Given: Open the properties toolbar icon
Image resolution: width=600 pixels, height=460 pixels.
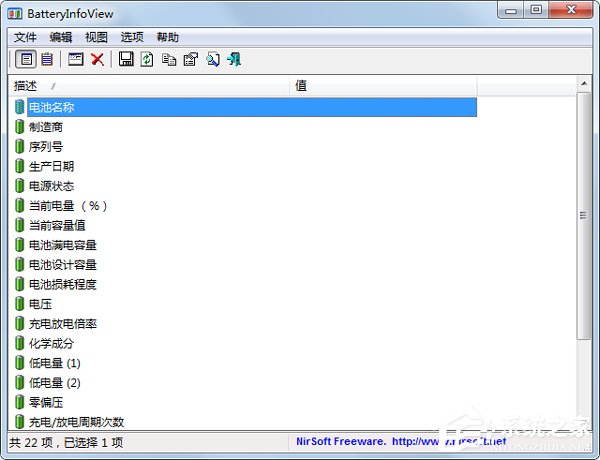Looking at the screenshot, I should coord(190,60).
